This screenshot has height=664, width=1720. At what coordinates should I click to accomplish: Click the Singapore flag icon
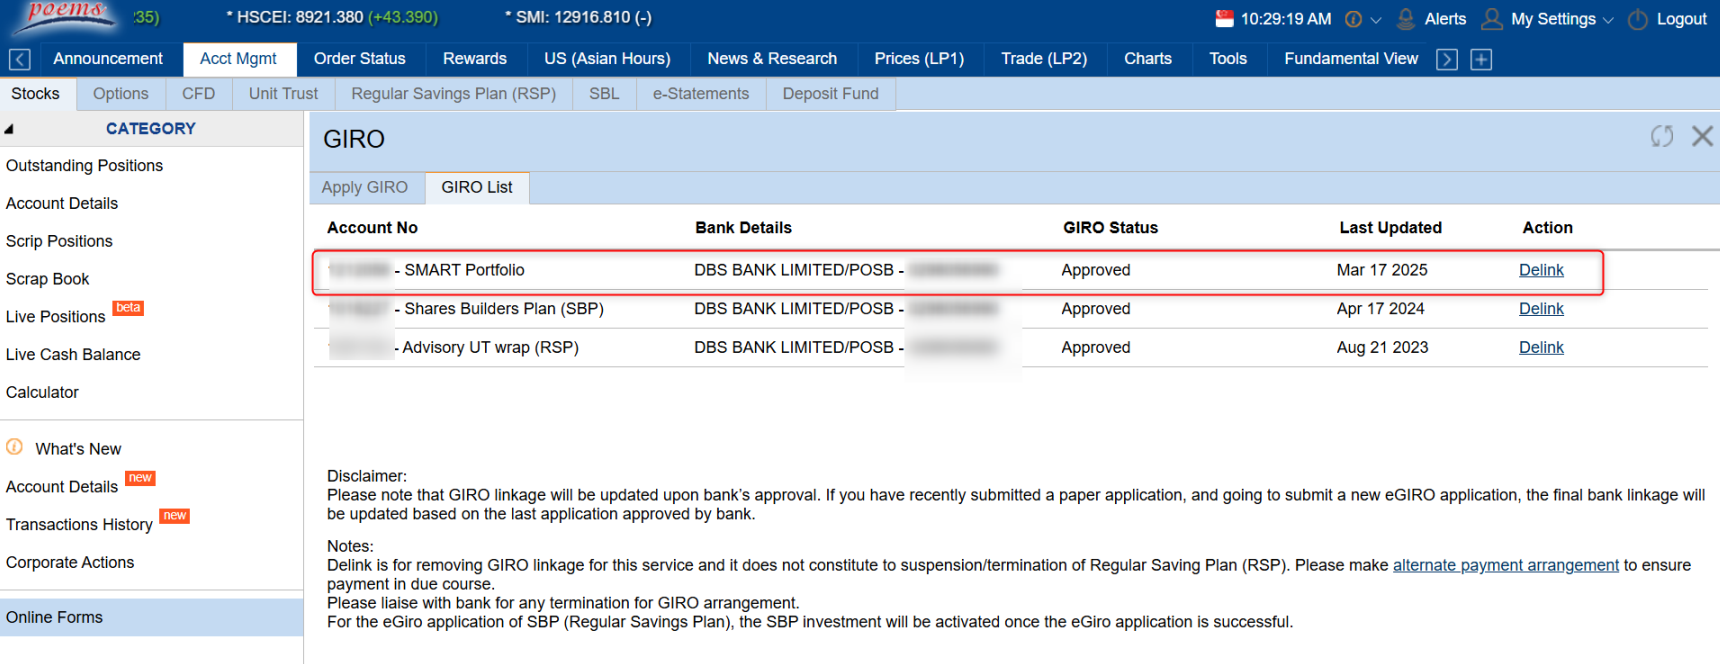click(1224, 18)
